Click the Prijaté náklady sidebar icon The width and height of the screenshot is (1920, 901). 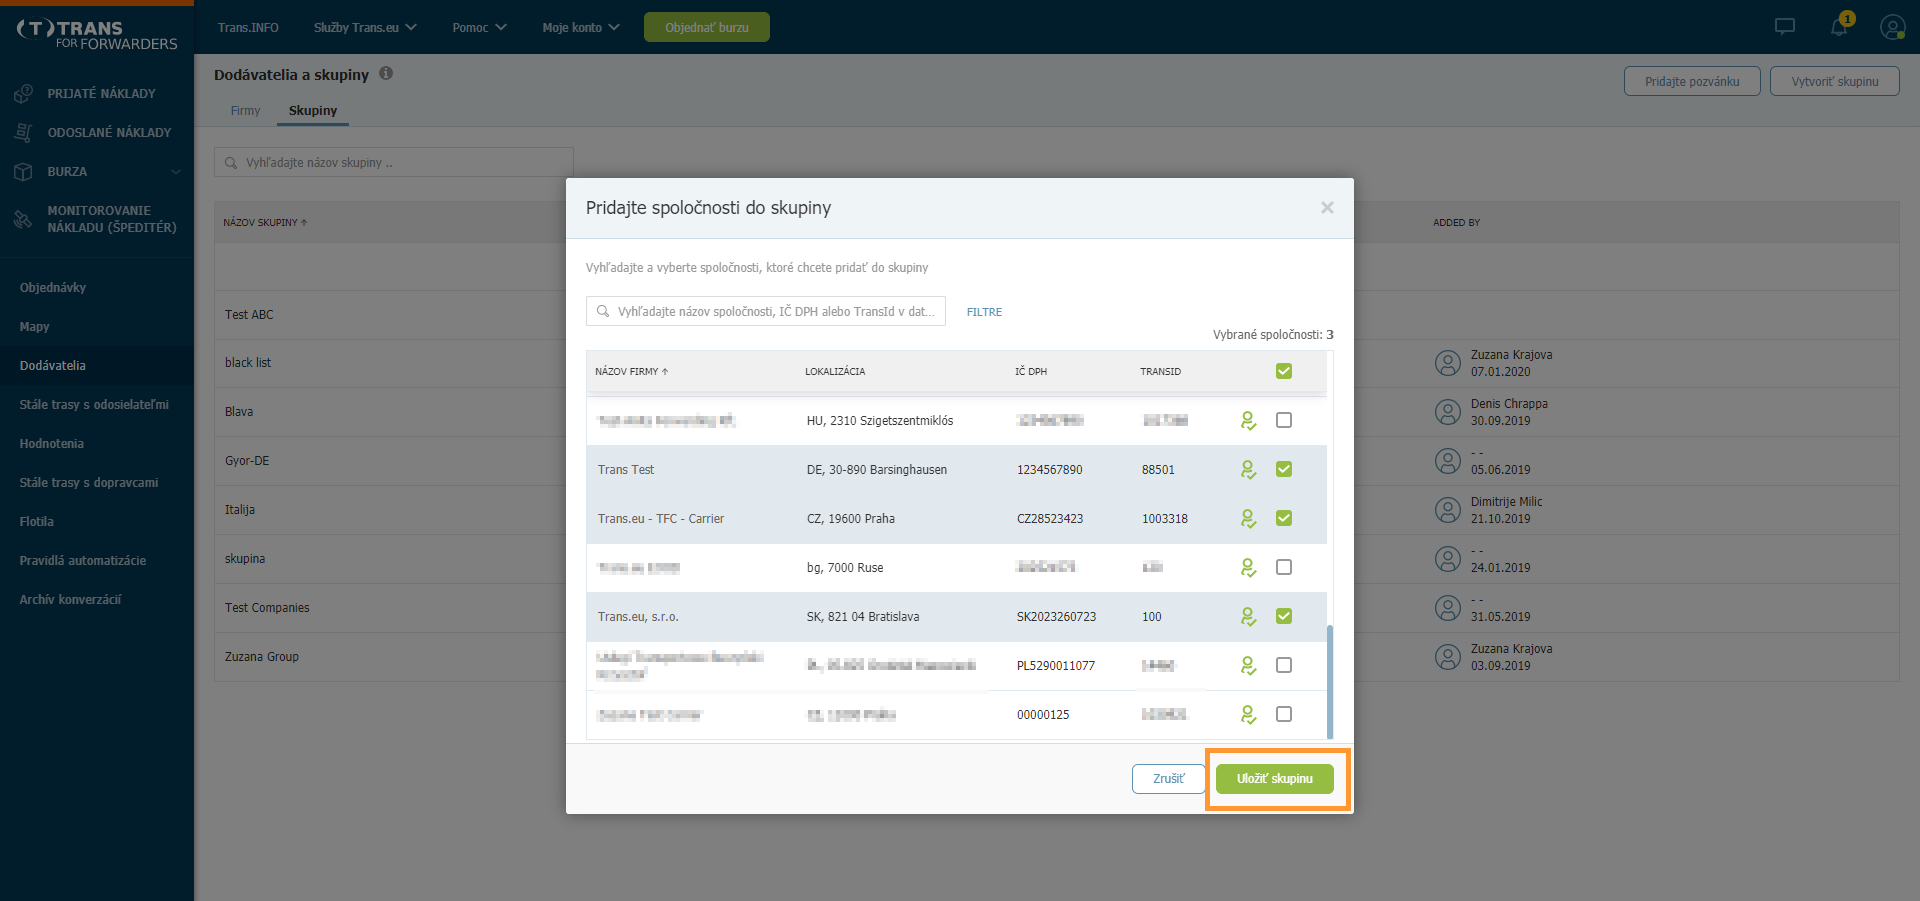pyautogui.click(x=23, y=94)
